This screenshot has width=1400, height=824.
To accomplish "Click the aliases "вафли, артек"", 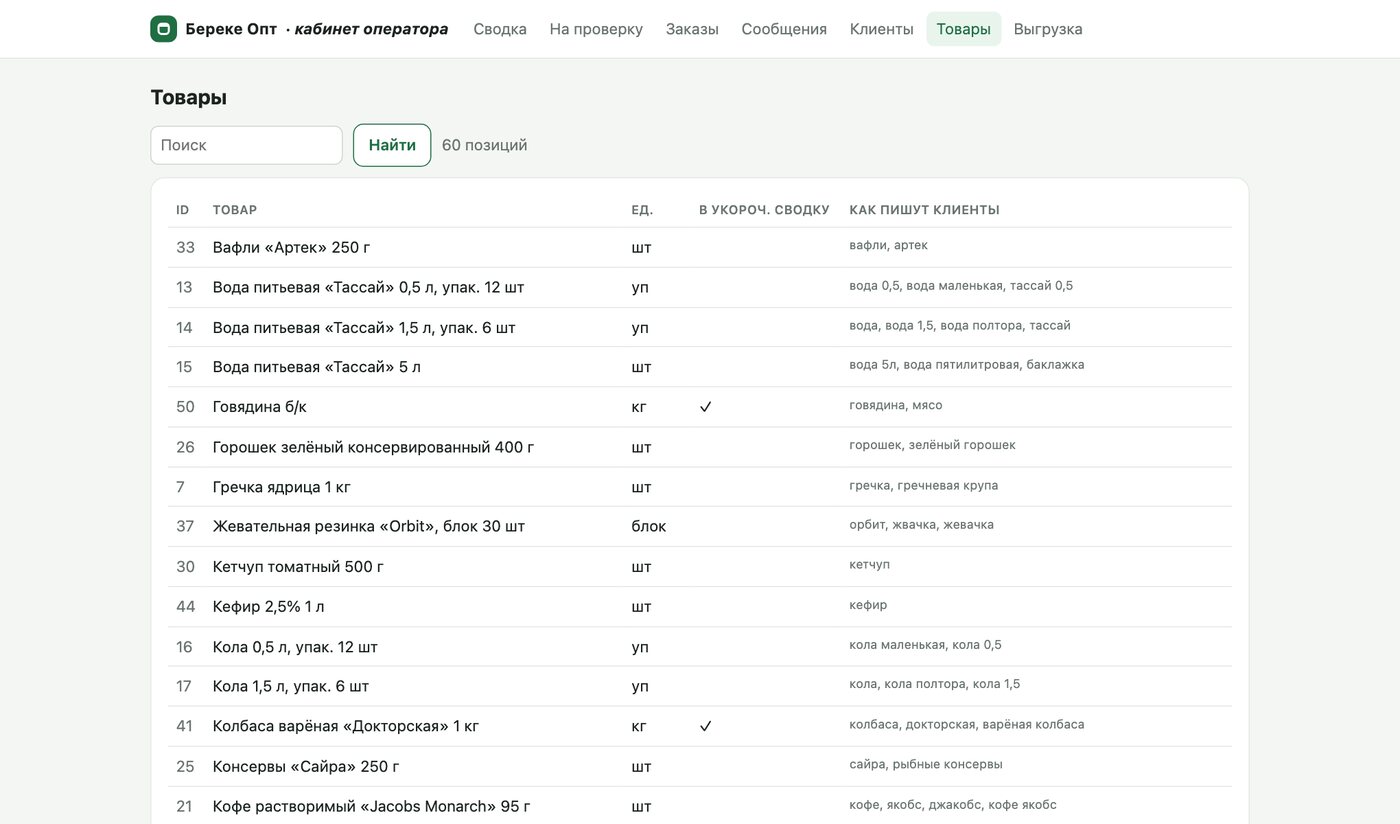I will coord(889,245).
